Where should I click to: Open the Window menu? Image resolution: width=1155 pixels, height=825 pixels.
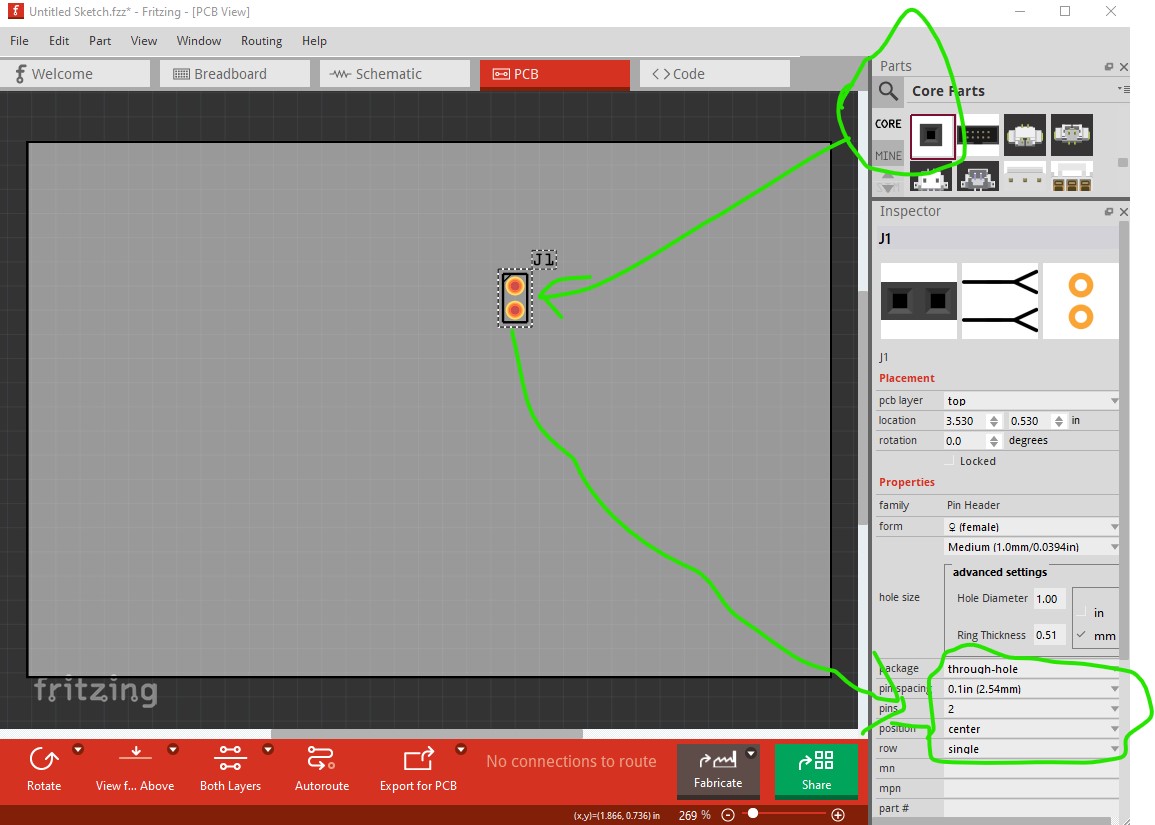click(199, 41)
